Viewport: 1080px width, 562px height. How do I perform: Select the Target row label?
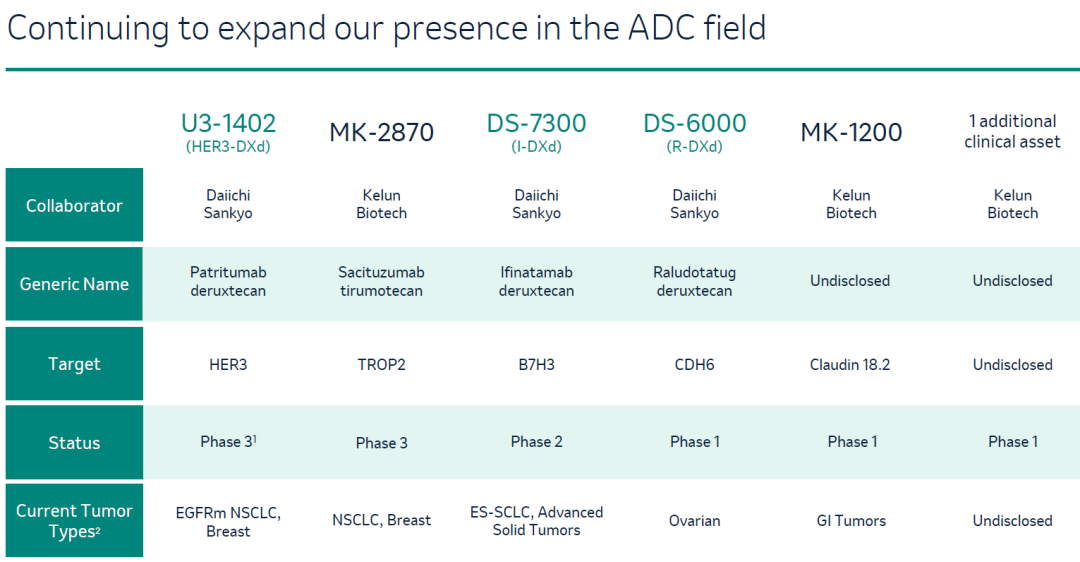click(x=74, y=364)
